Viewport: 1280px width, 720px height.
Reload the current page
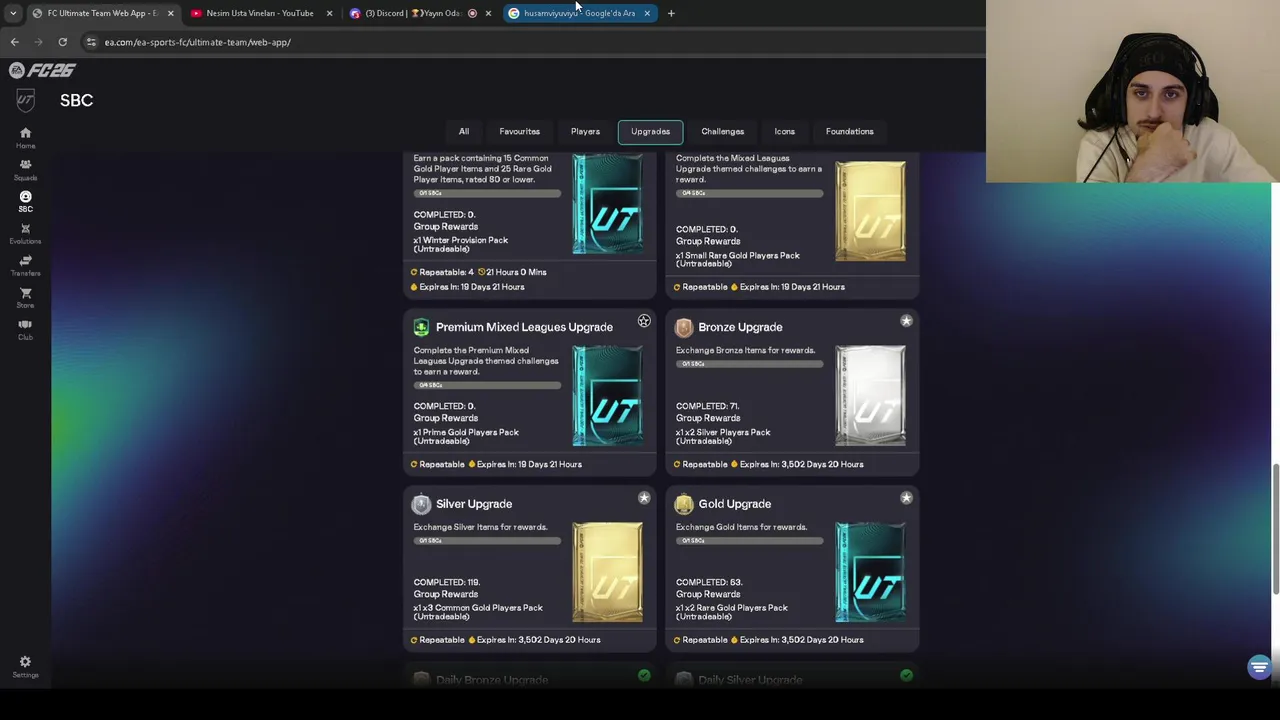click(62, 42)
